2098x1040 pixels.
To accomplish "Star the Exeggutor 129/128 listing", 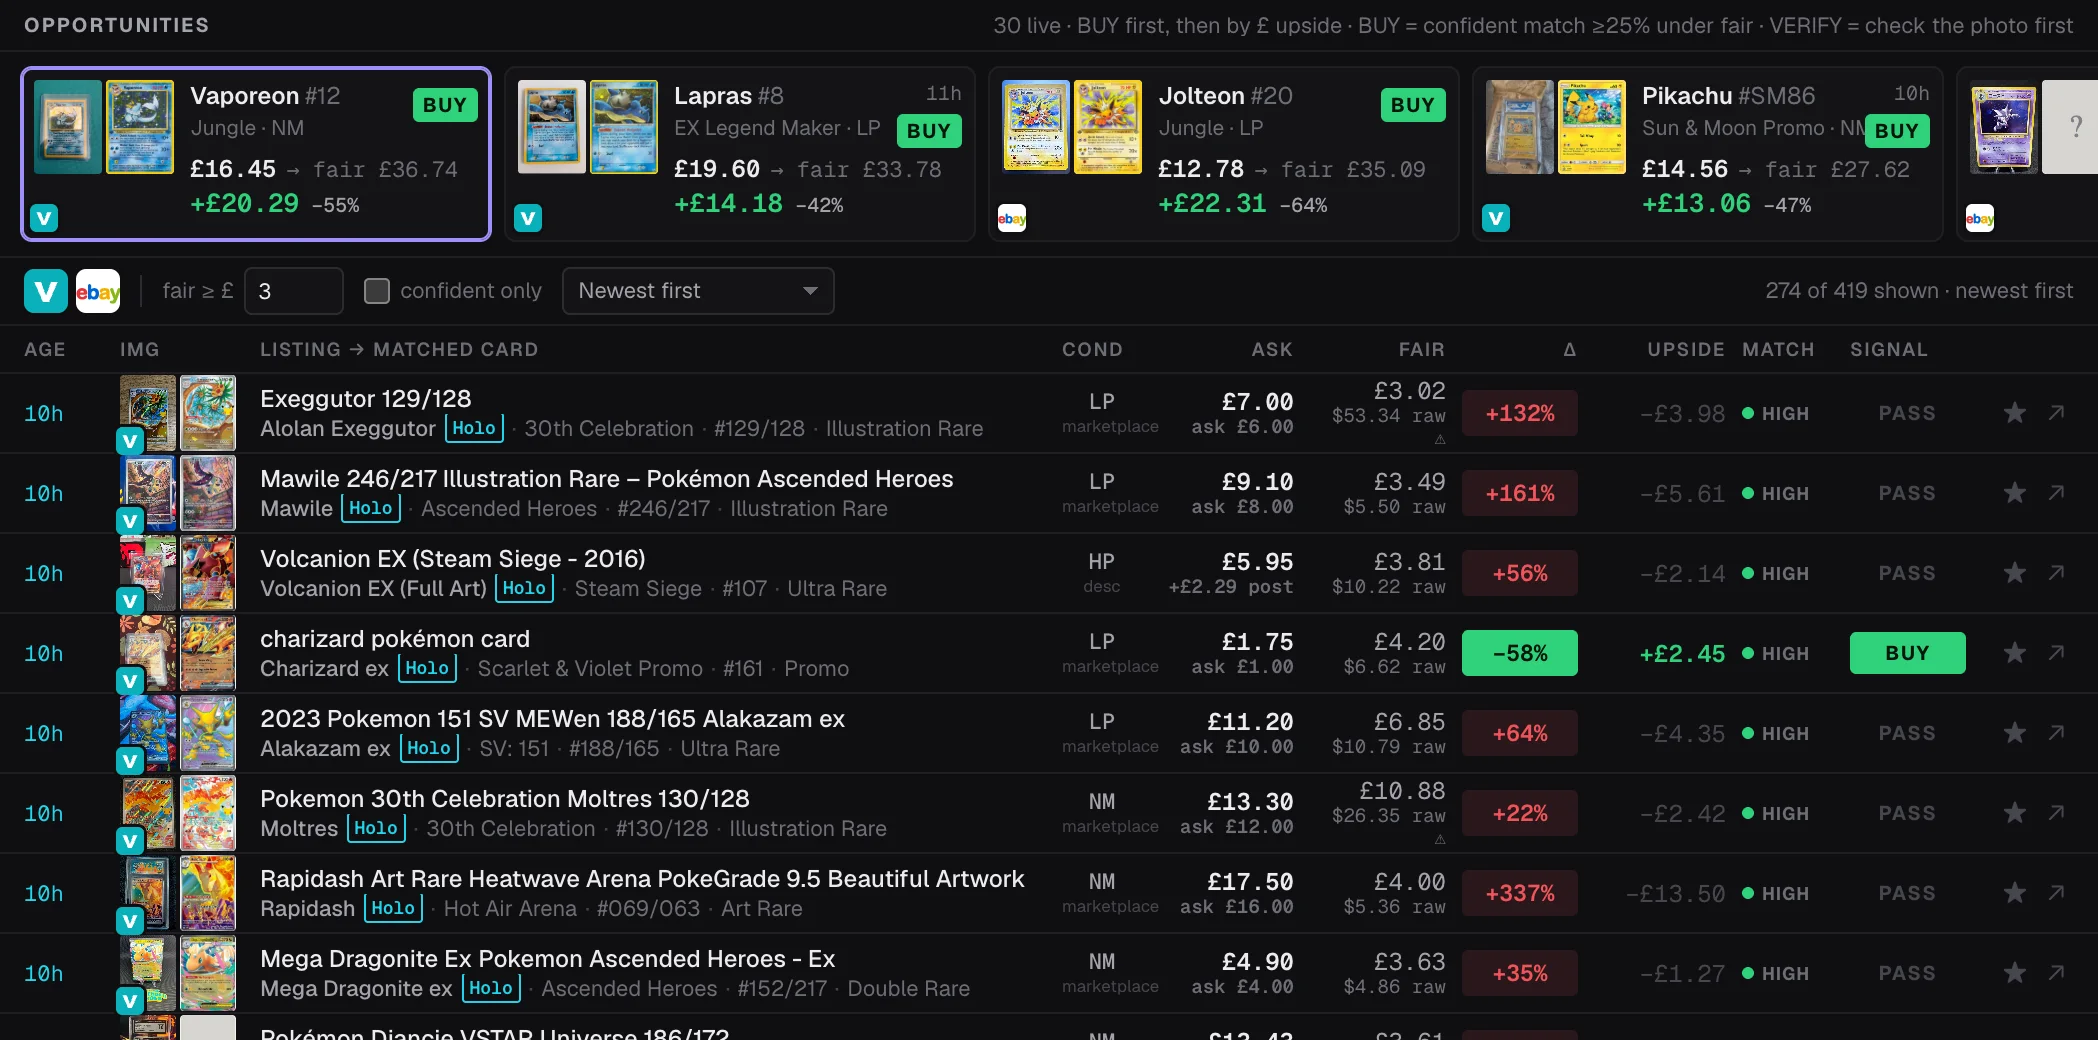I will tap(2014, 413).
